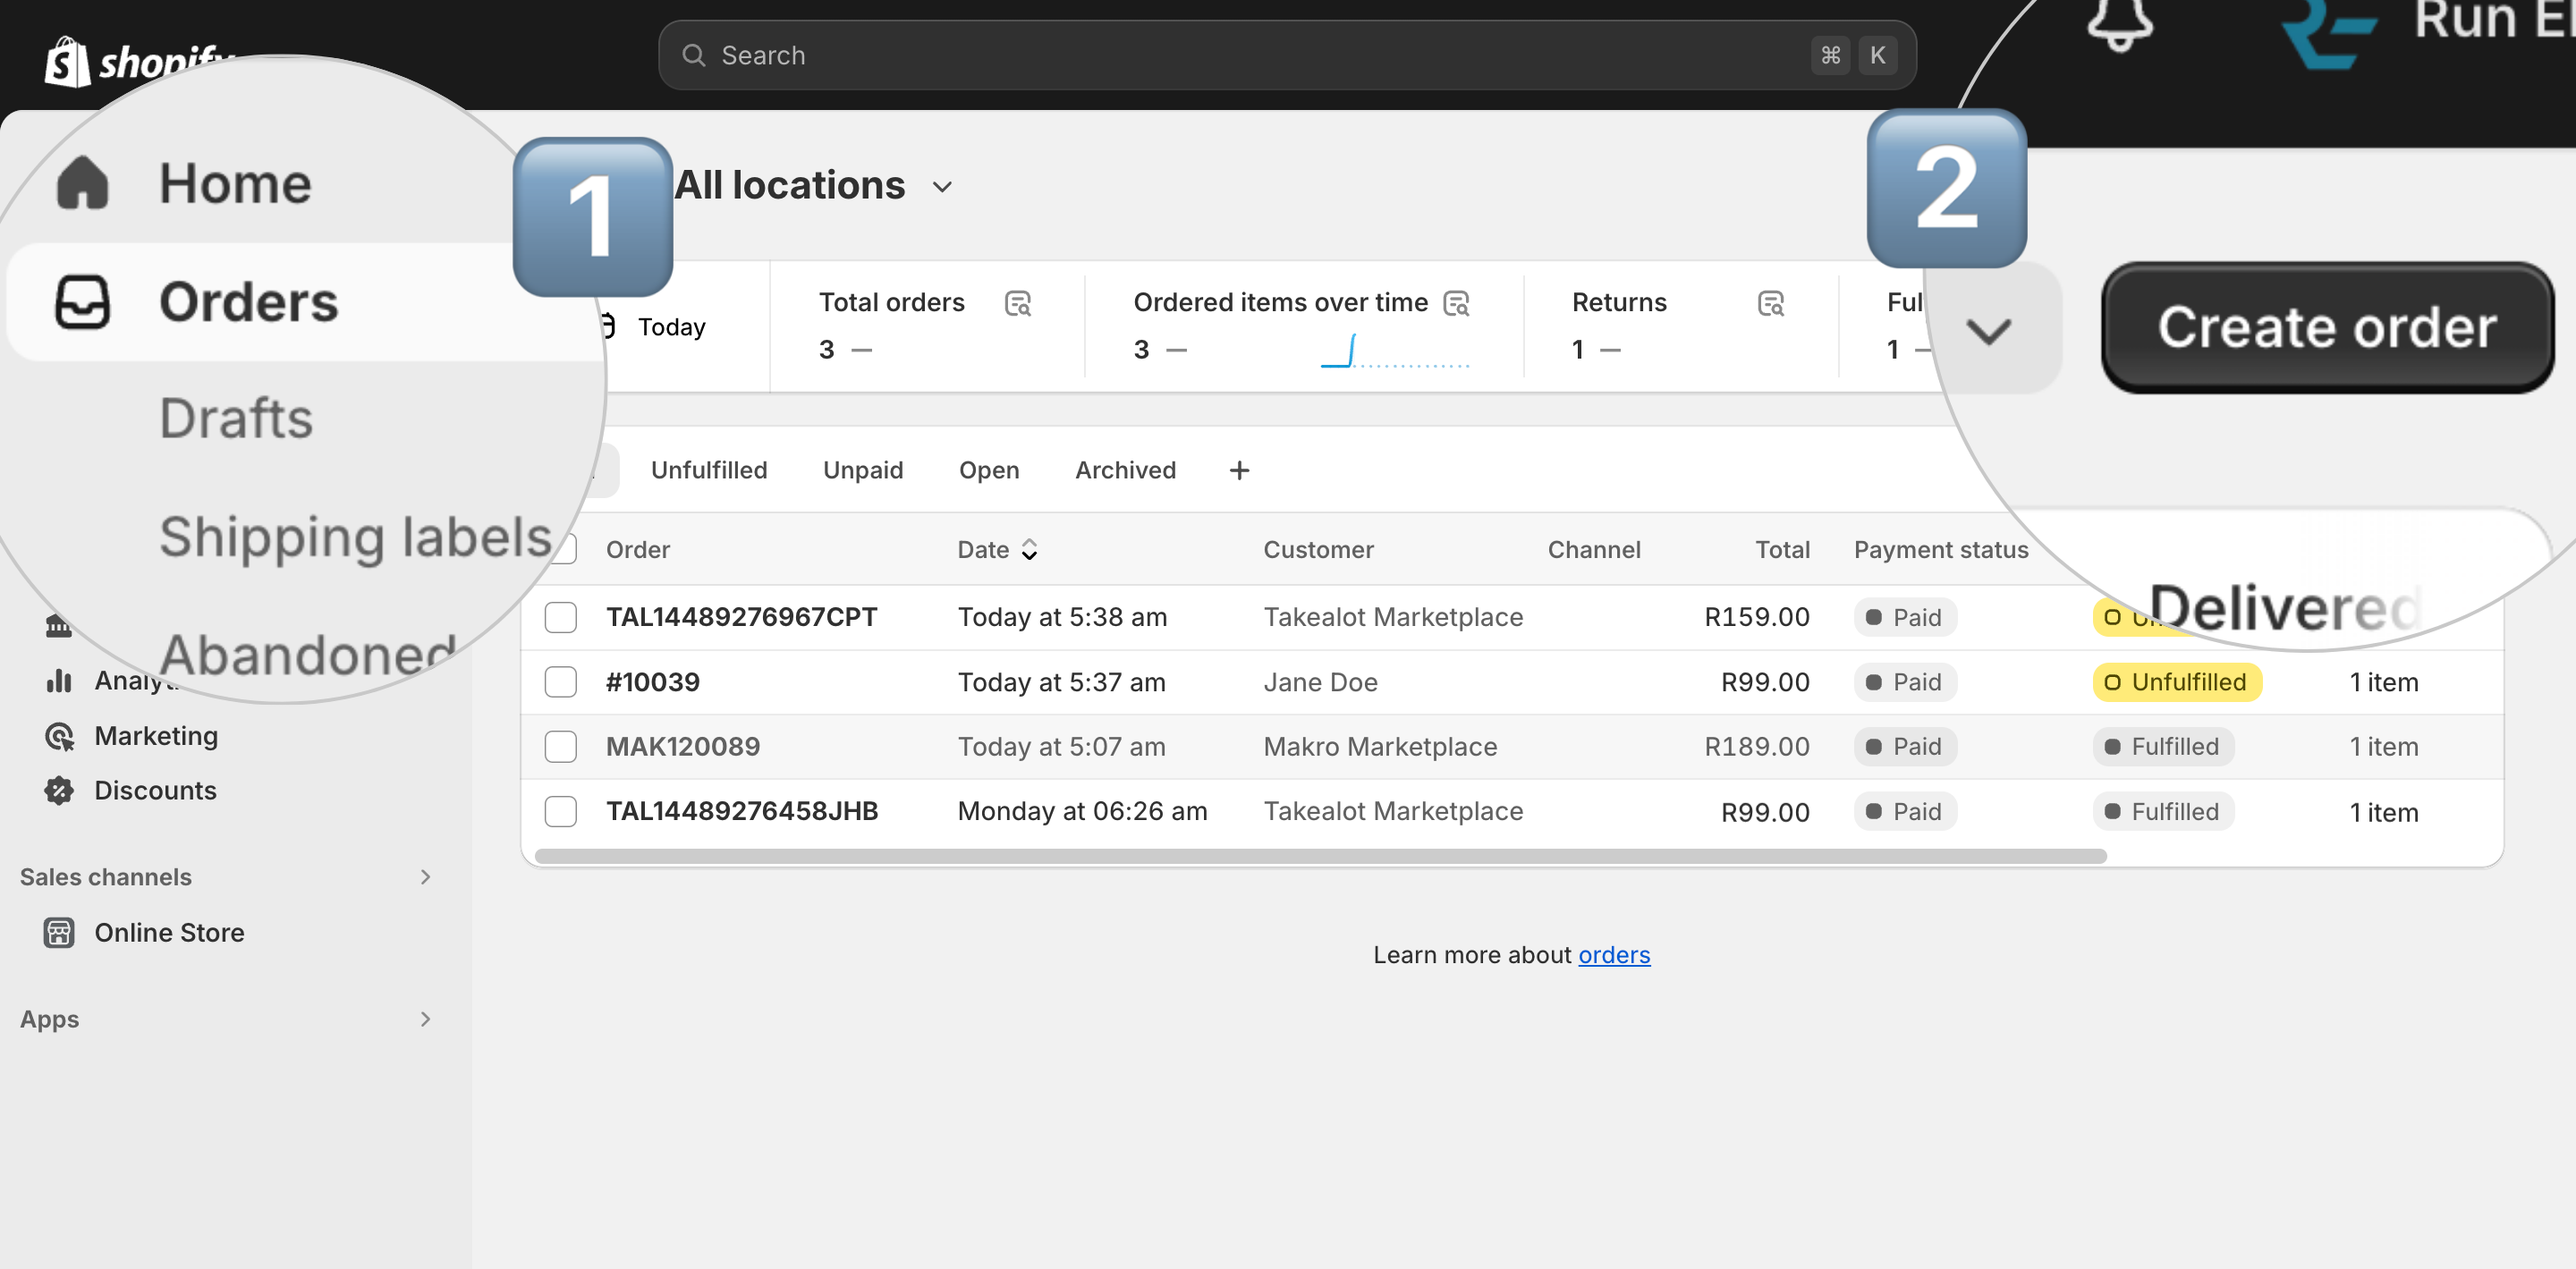Click the Create order button
Screen dimensions: 2576x1269
click(2327, 328)
